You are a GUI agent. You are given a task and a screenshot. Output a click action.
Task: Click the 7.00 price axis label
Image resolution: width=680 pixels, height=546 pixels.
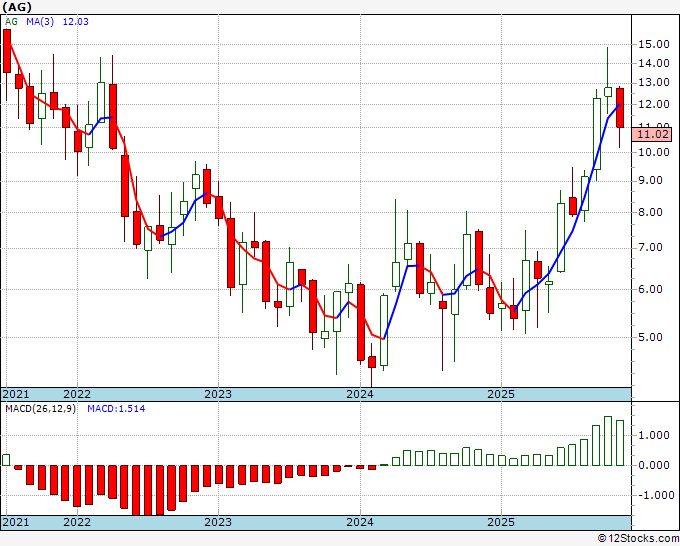point(651,248)
